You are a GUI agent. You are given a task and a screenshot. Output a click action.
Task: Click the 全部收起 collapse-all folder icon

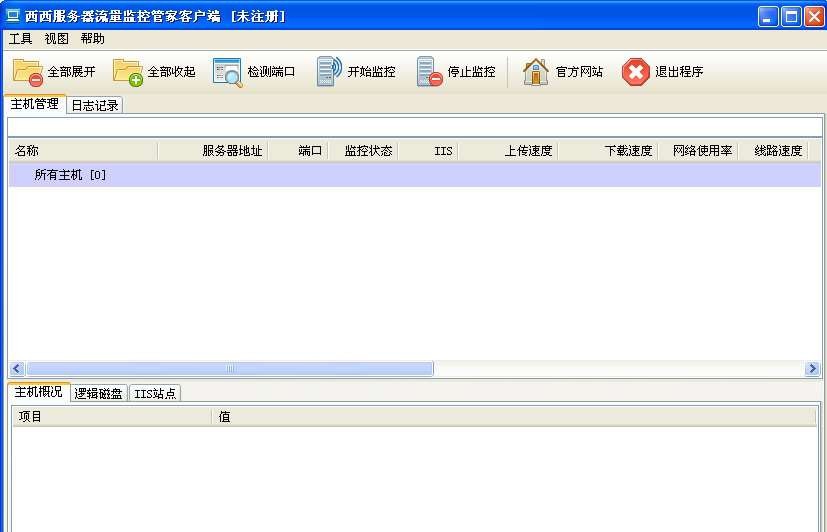pyautogui.click(x=128, y=72)
